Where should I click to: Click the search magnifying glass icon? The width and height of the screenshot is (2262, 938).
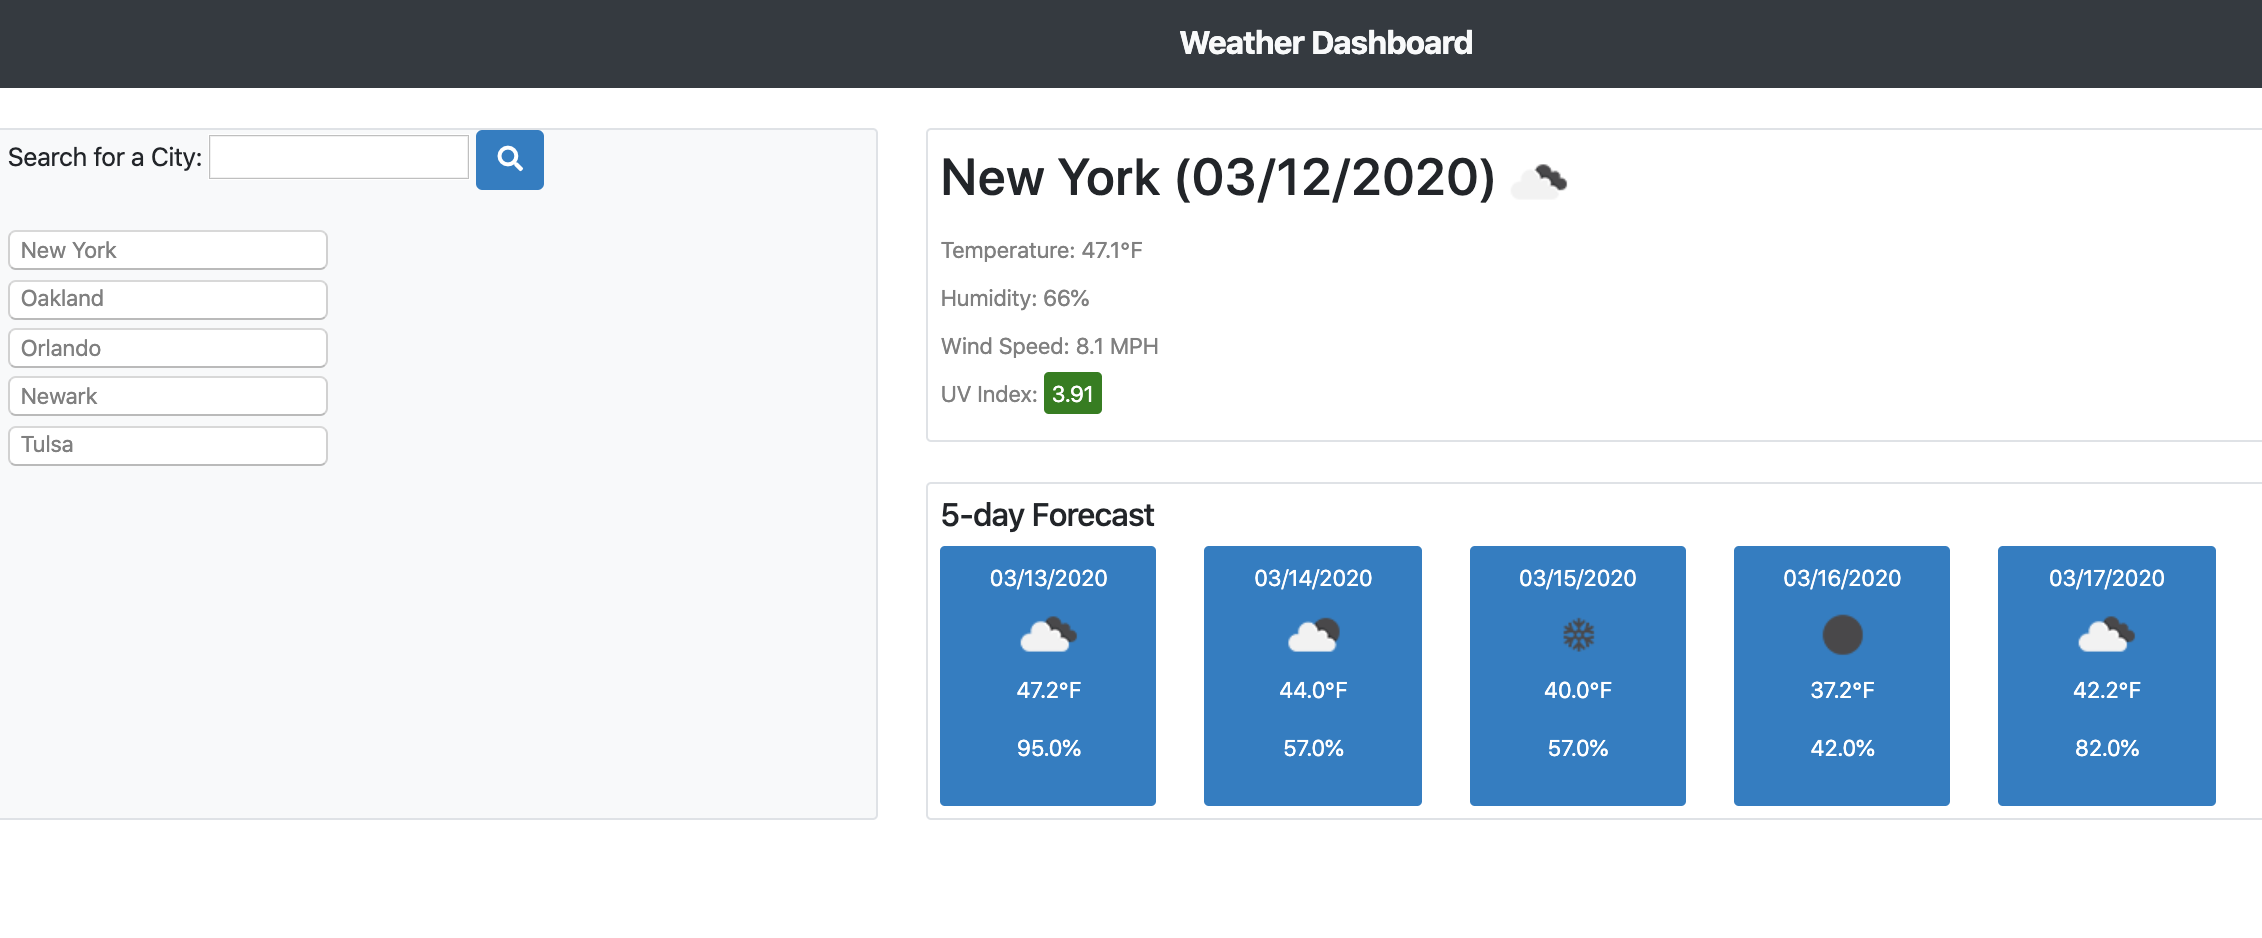(510, 158)
